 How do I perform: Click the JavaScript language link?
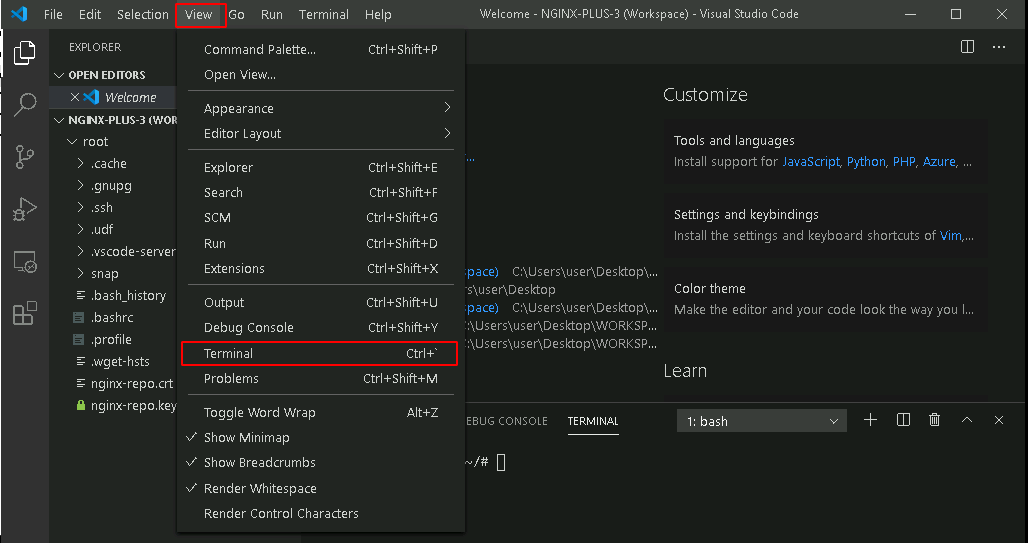pyautogui.click(x=810, y=161)
